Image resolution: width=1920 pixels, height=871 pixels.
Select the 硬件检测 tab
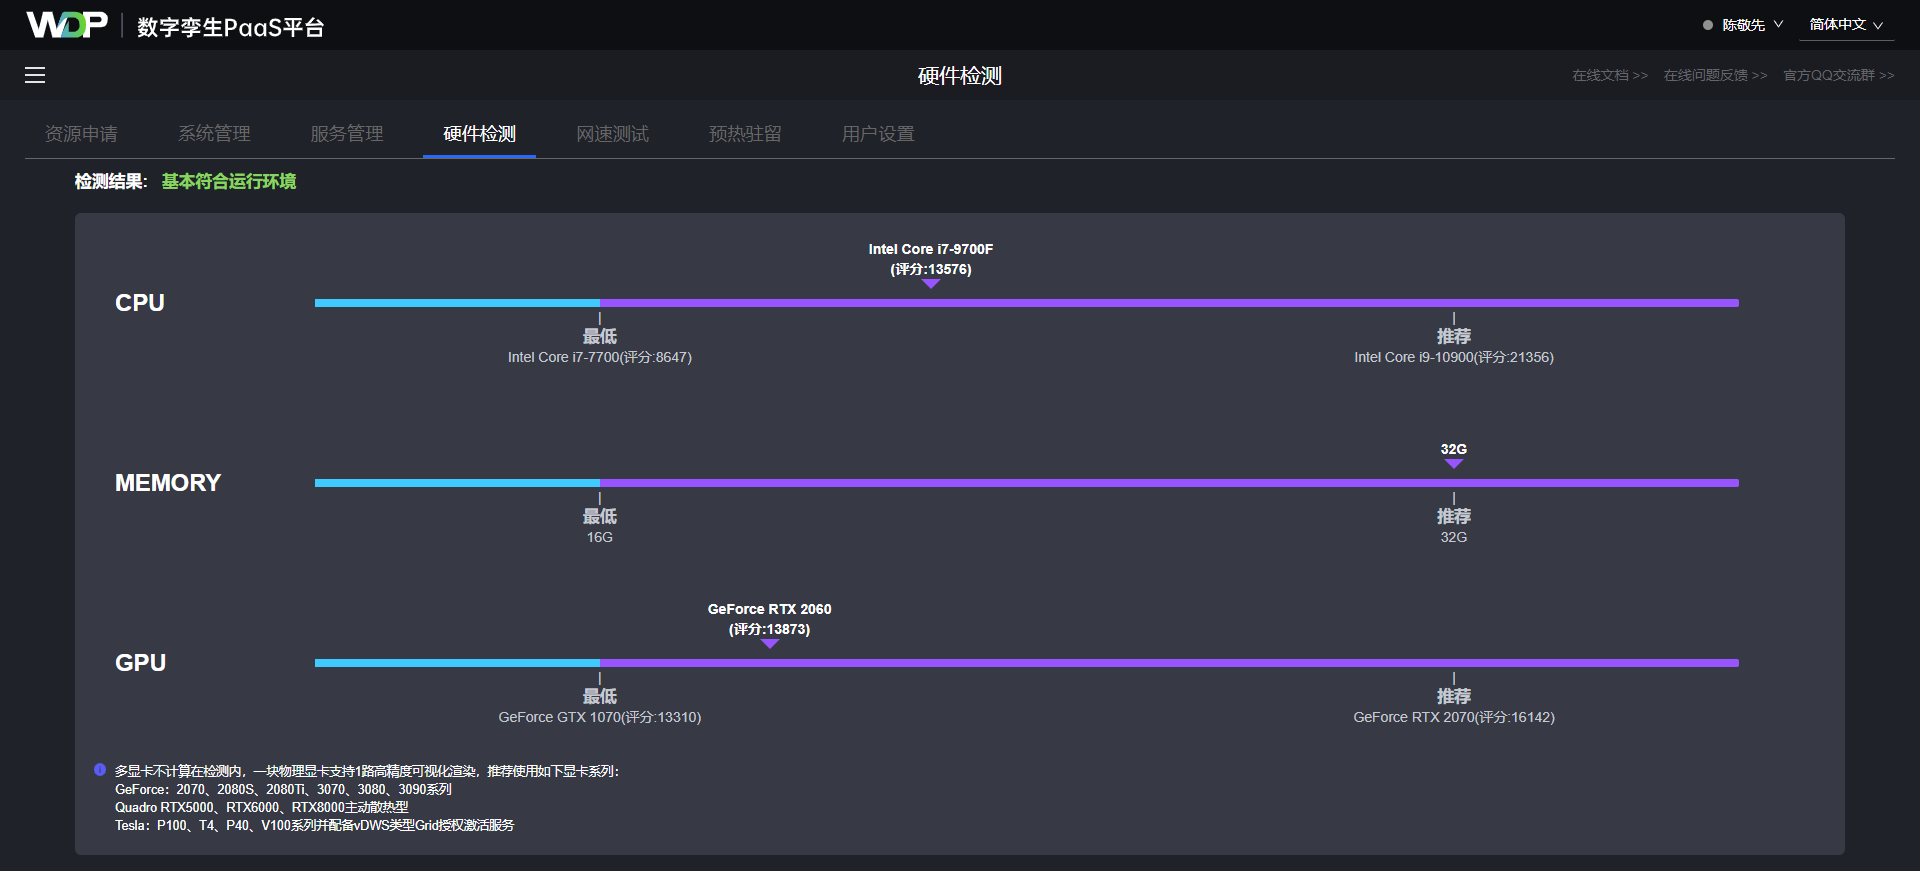(x=479, y=134)
